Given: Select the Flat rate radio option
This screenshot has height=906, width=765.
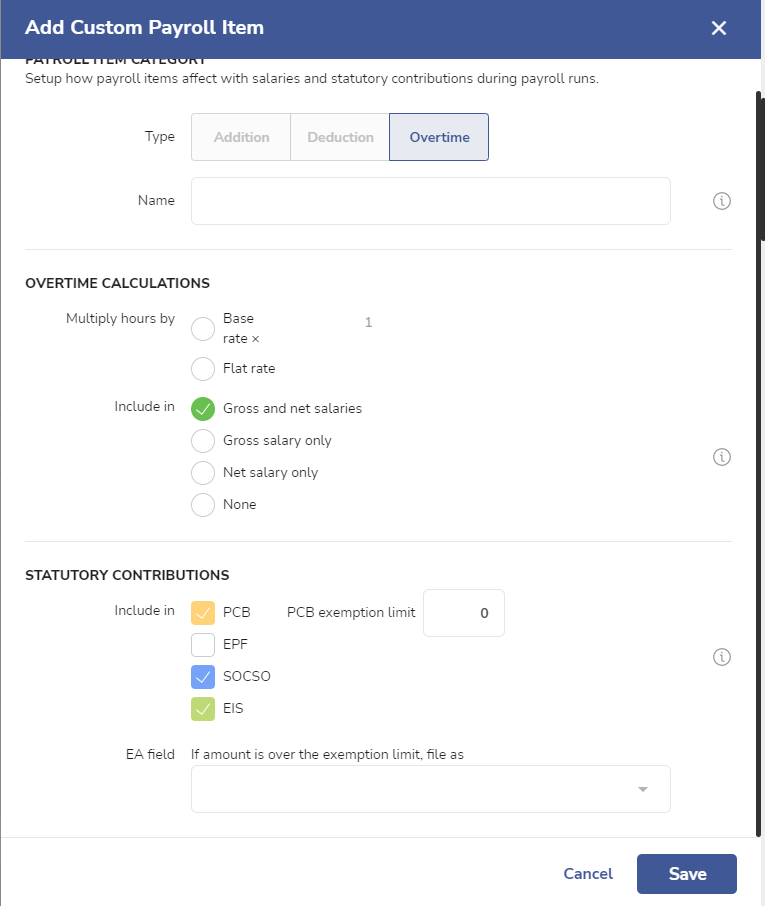Looking at the screenshot, I should (203, 369).
